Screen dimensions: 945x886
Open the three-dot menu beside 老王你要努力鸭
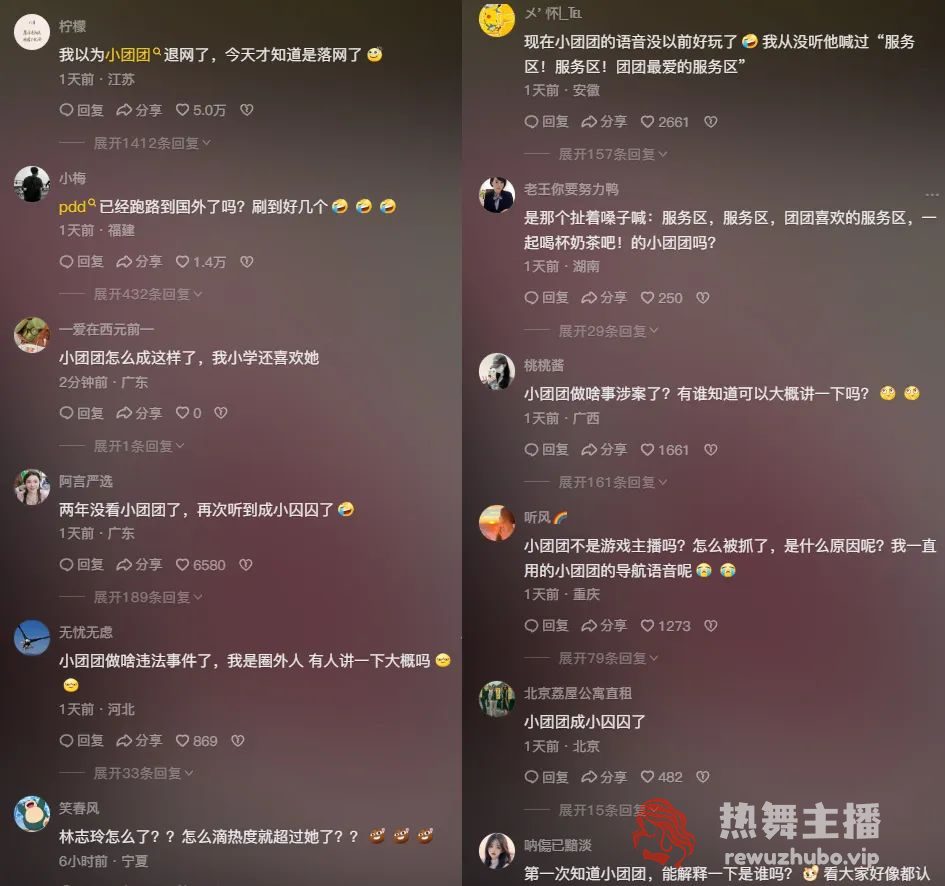(932, 195)
